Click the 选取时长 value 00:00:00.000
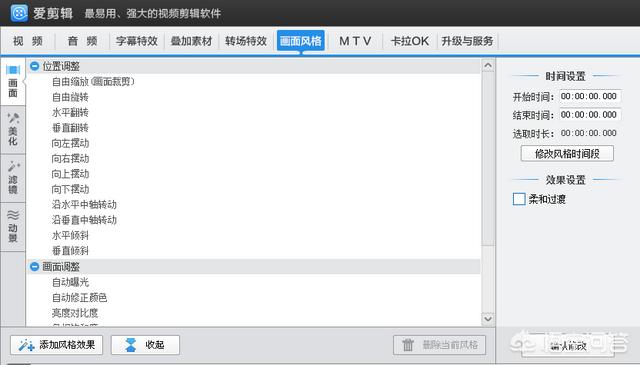This screenshot has width=640, height=365. coord(589,133)
